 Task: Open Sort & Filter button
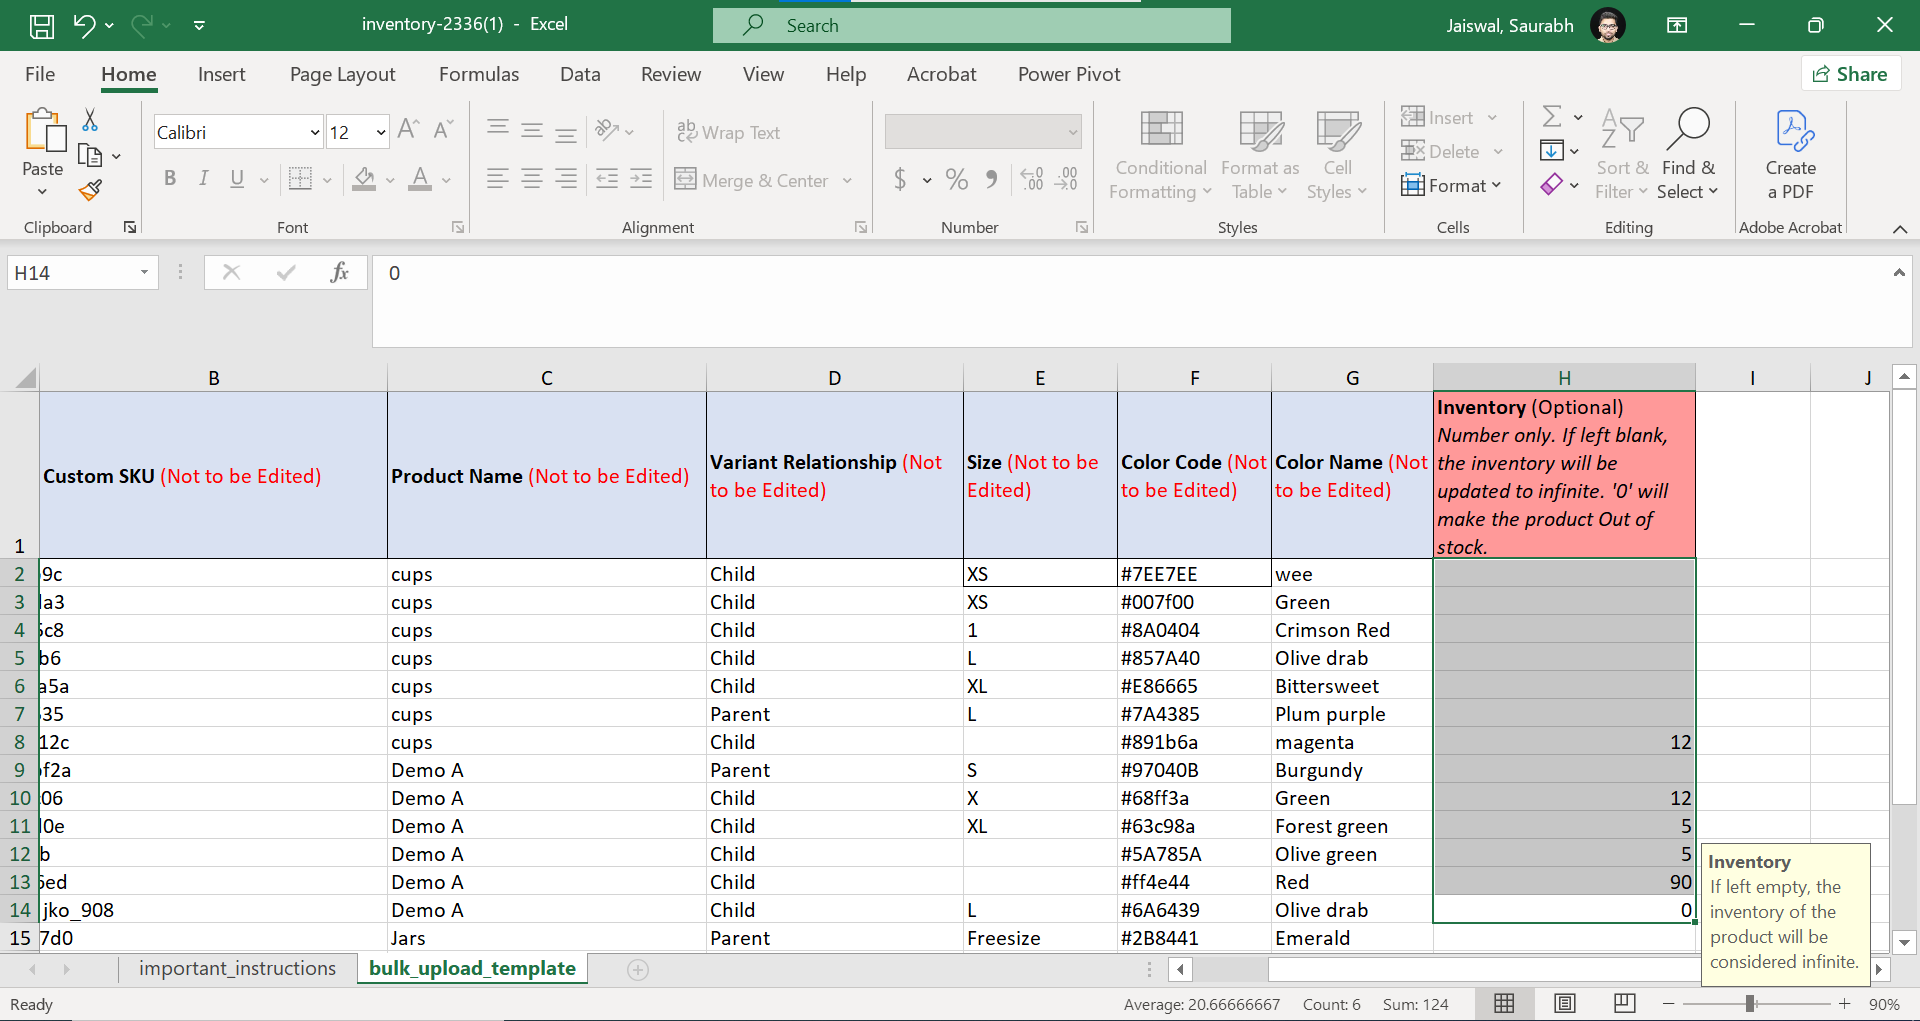tap(1622, 155)
